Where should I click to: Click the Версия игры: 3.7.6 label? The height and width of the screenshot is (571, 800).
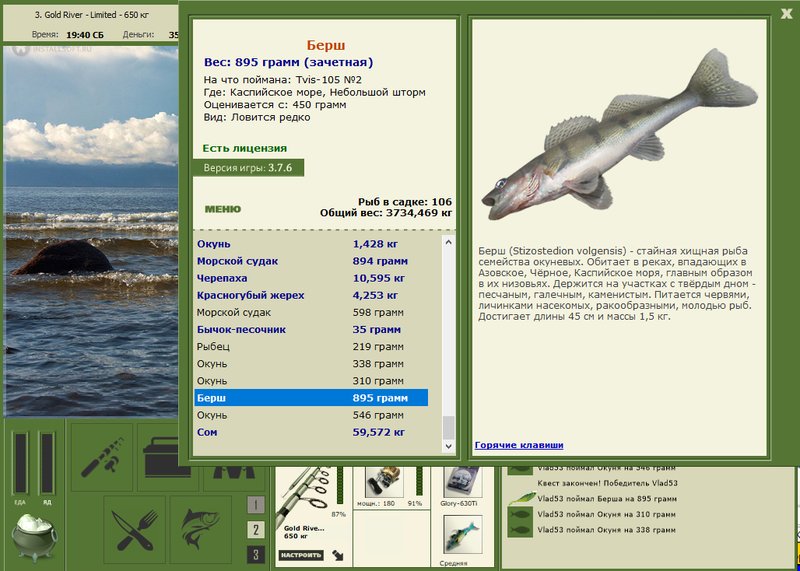coord(248,167)
